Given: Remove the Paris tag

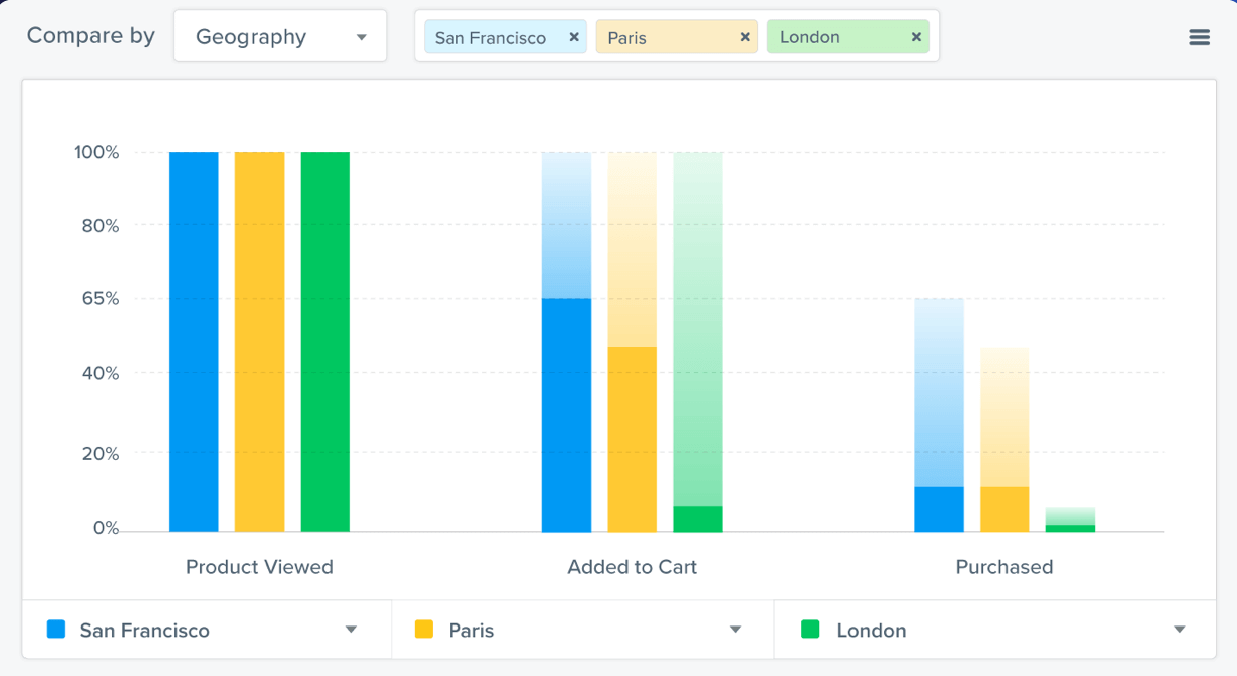Looking at the screenshot, I should (x=745, y=37).
